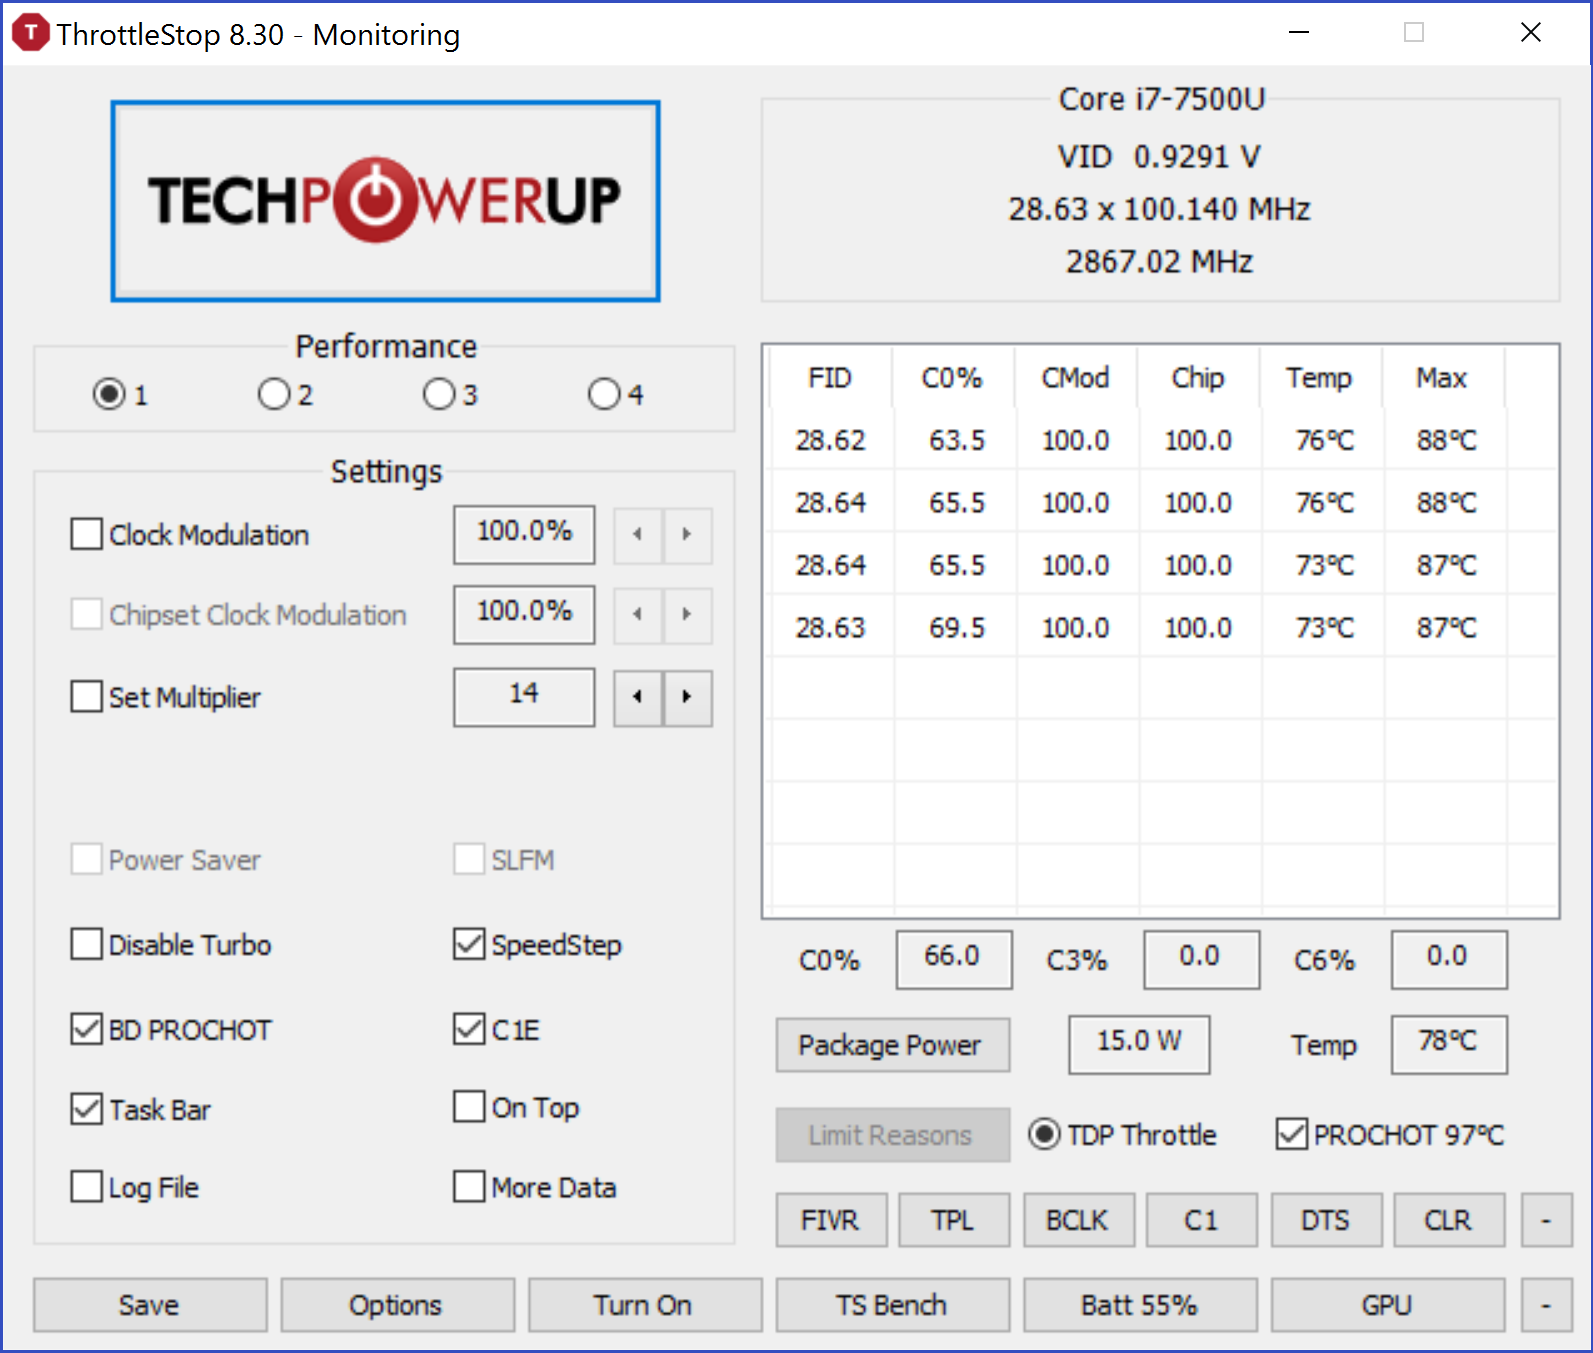This screenshot has width=1593, height=1353.
Task: Decrease the Clock Modulation percentage arrow
Action: tap(638, 535)
